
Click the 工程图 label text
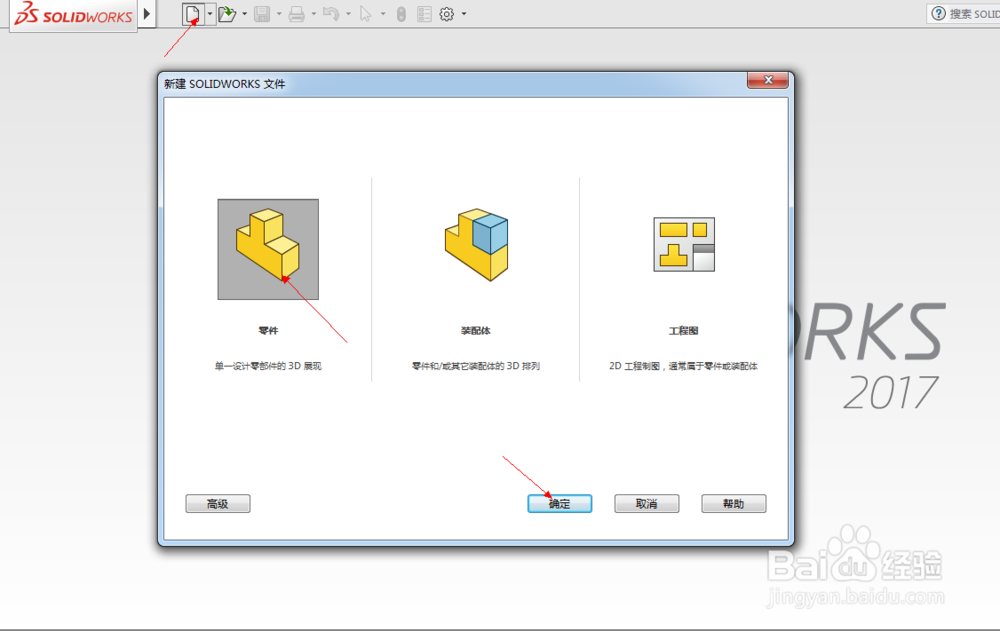pyautogui.click(x=684, y=330)
